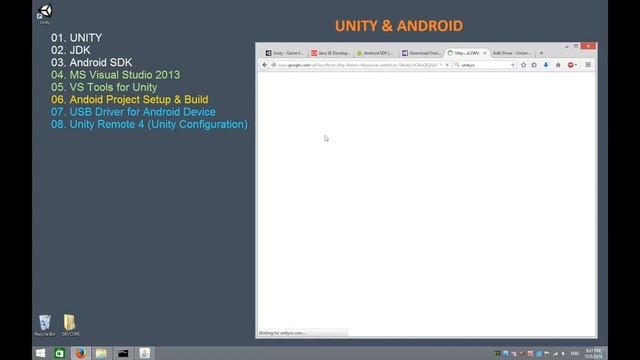Bookmark this page with star icon
Screen dimensions: 640x360
pyautogui.click(x=523, y=65)
